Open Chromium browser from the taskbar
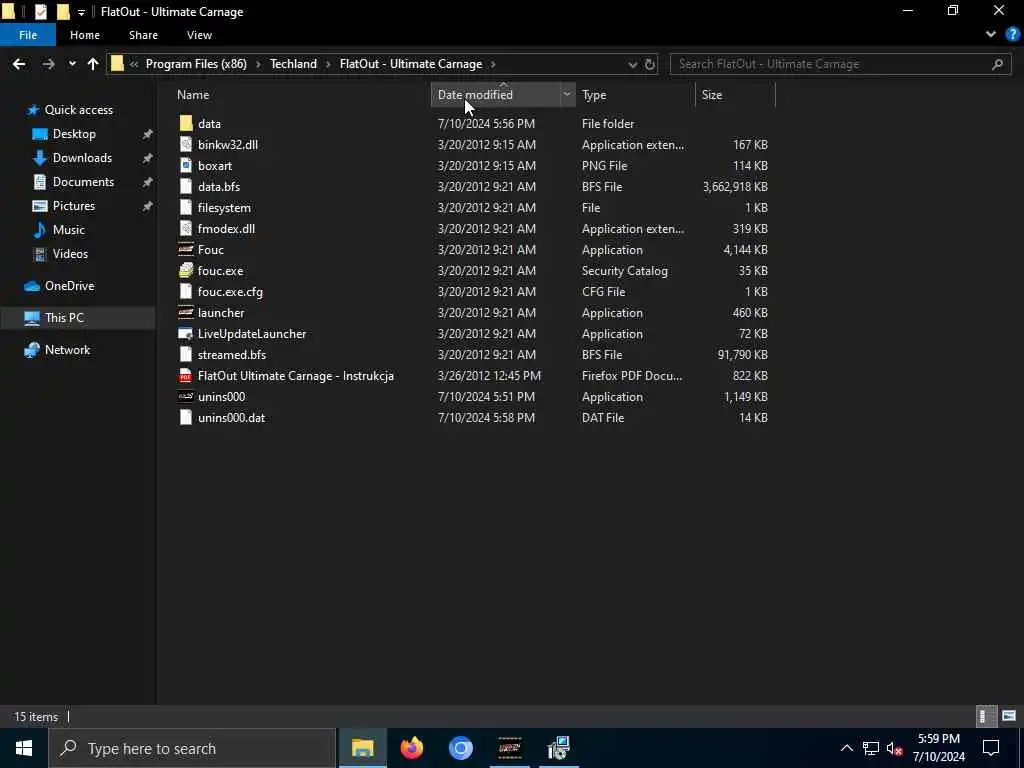 point(460,748)
